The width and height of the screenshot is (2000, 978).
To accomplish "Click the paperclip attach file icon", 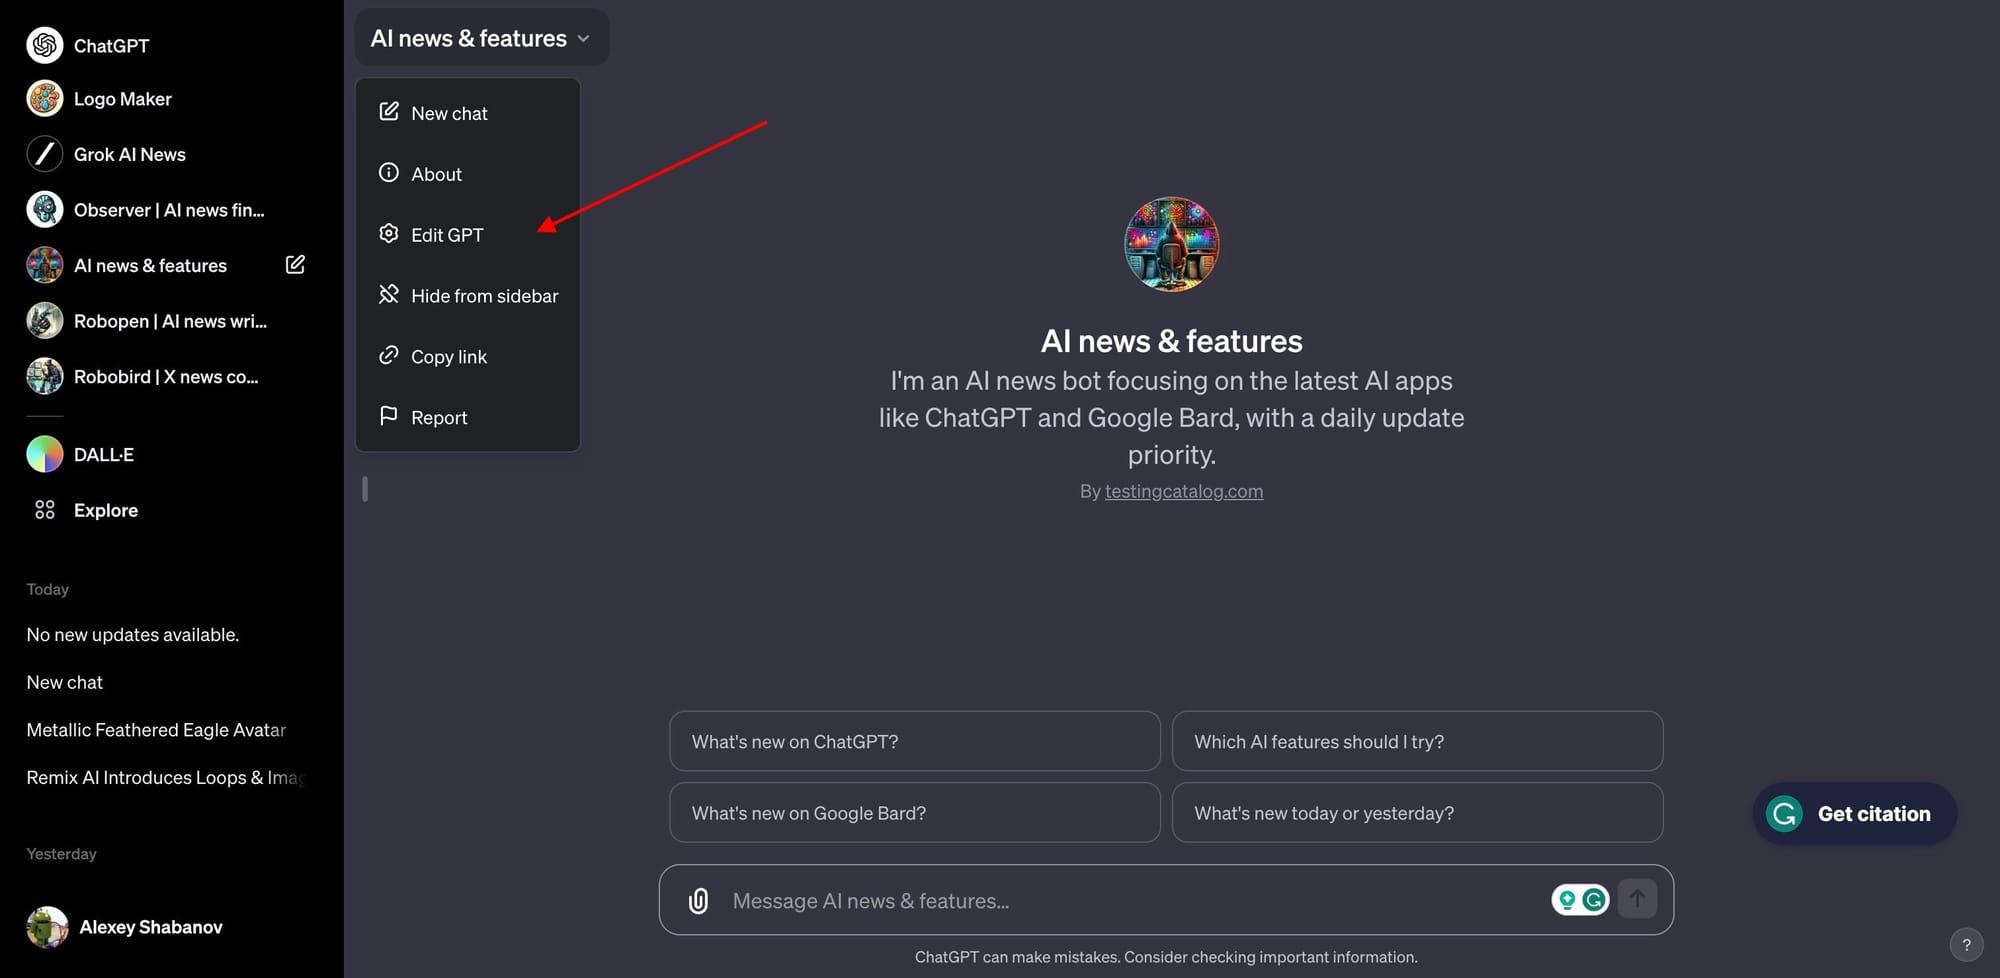I will pos(699,901).
